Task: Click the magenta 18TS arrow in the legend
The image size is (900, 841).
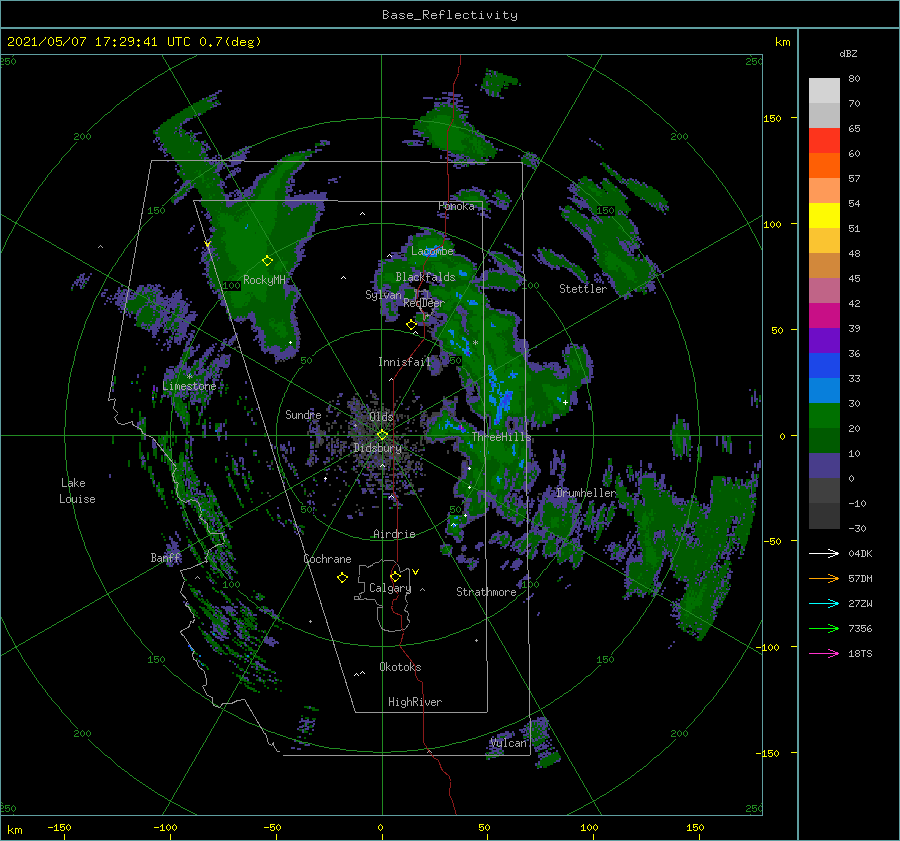Action: (824, 653)
